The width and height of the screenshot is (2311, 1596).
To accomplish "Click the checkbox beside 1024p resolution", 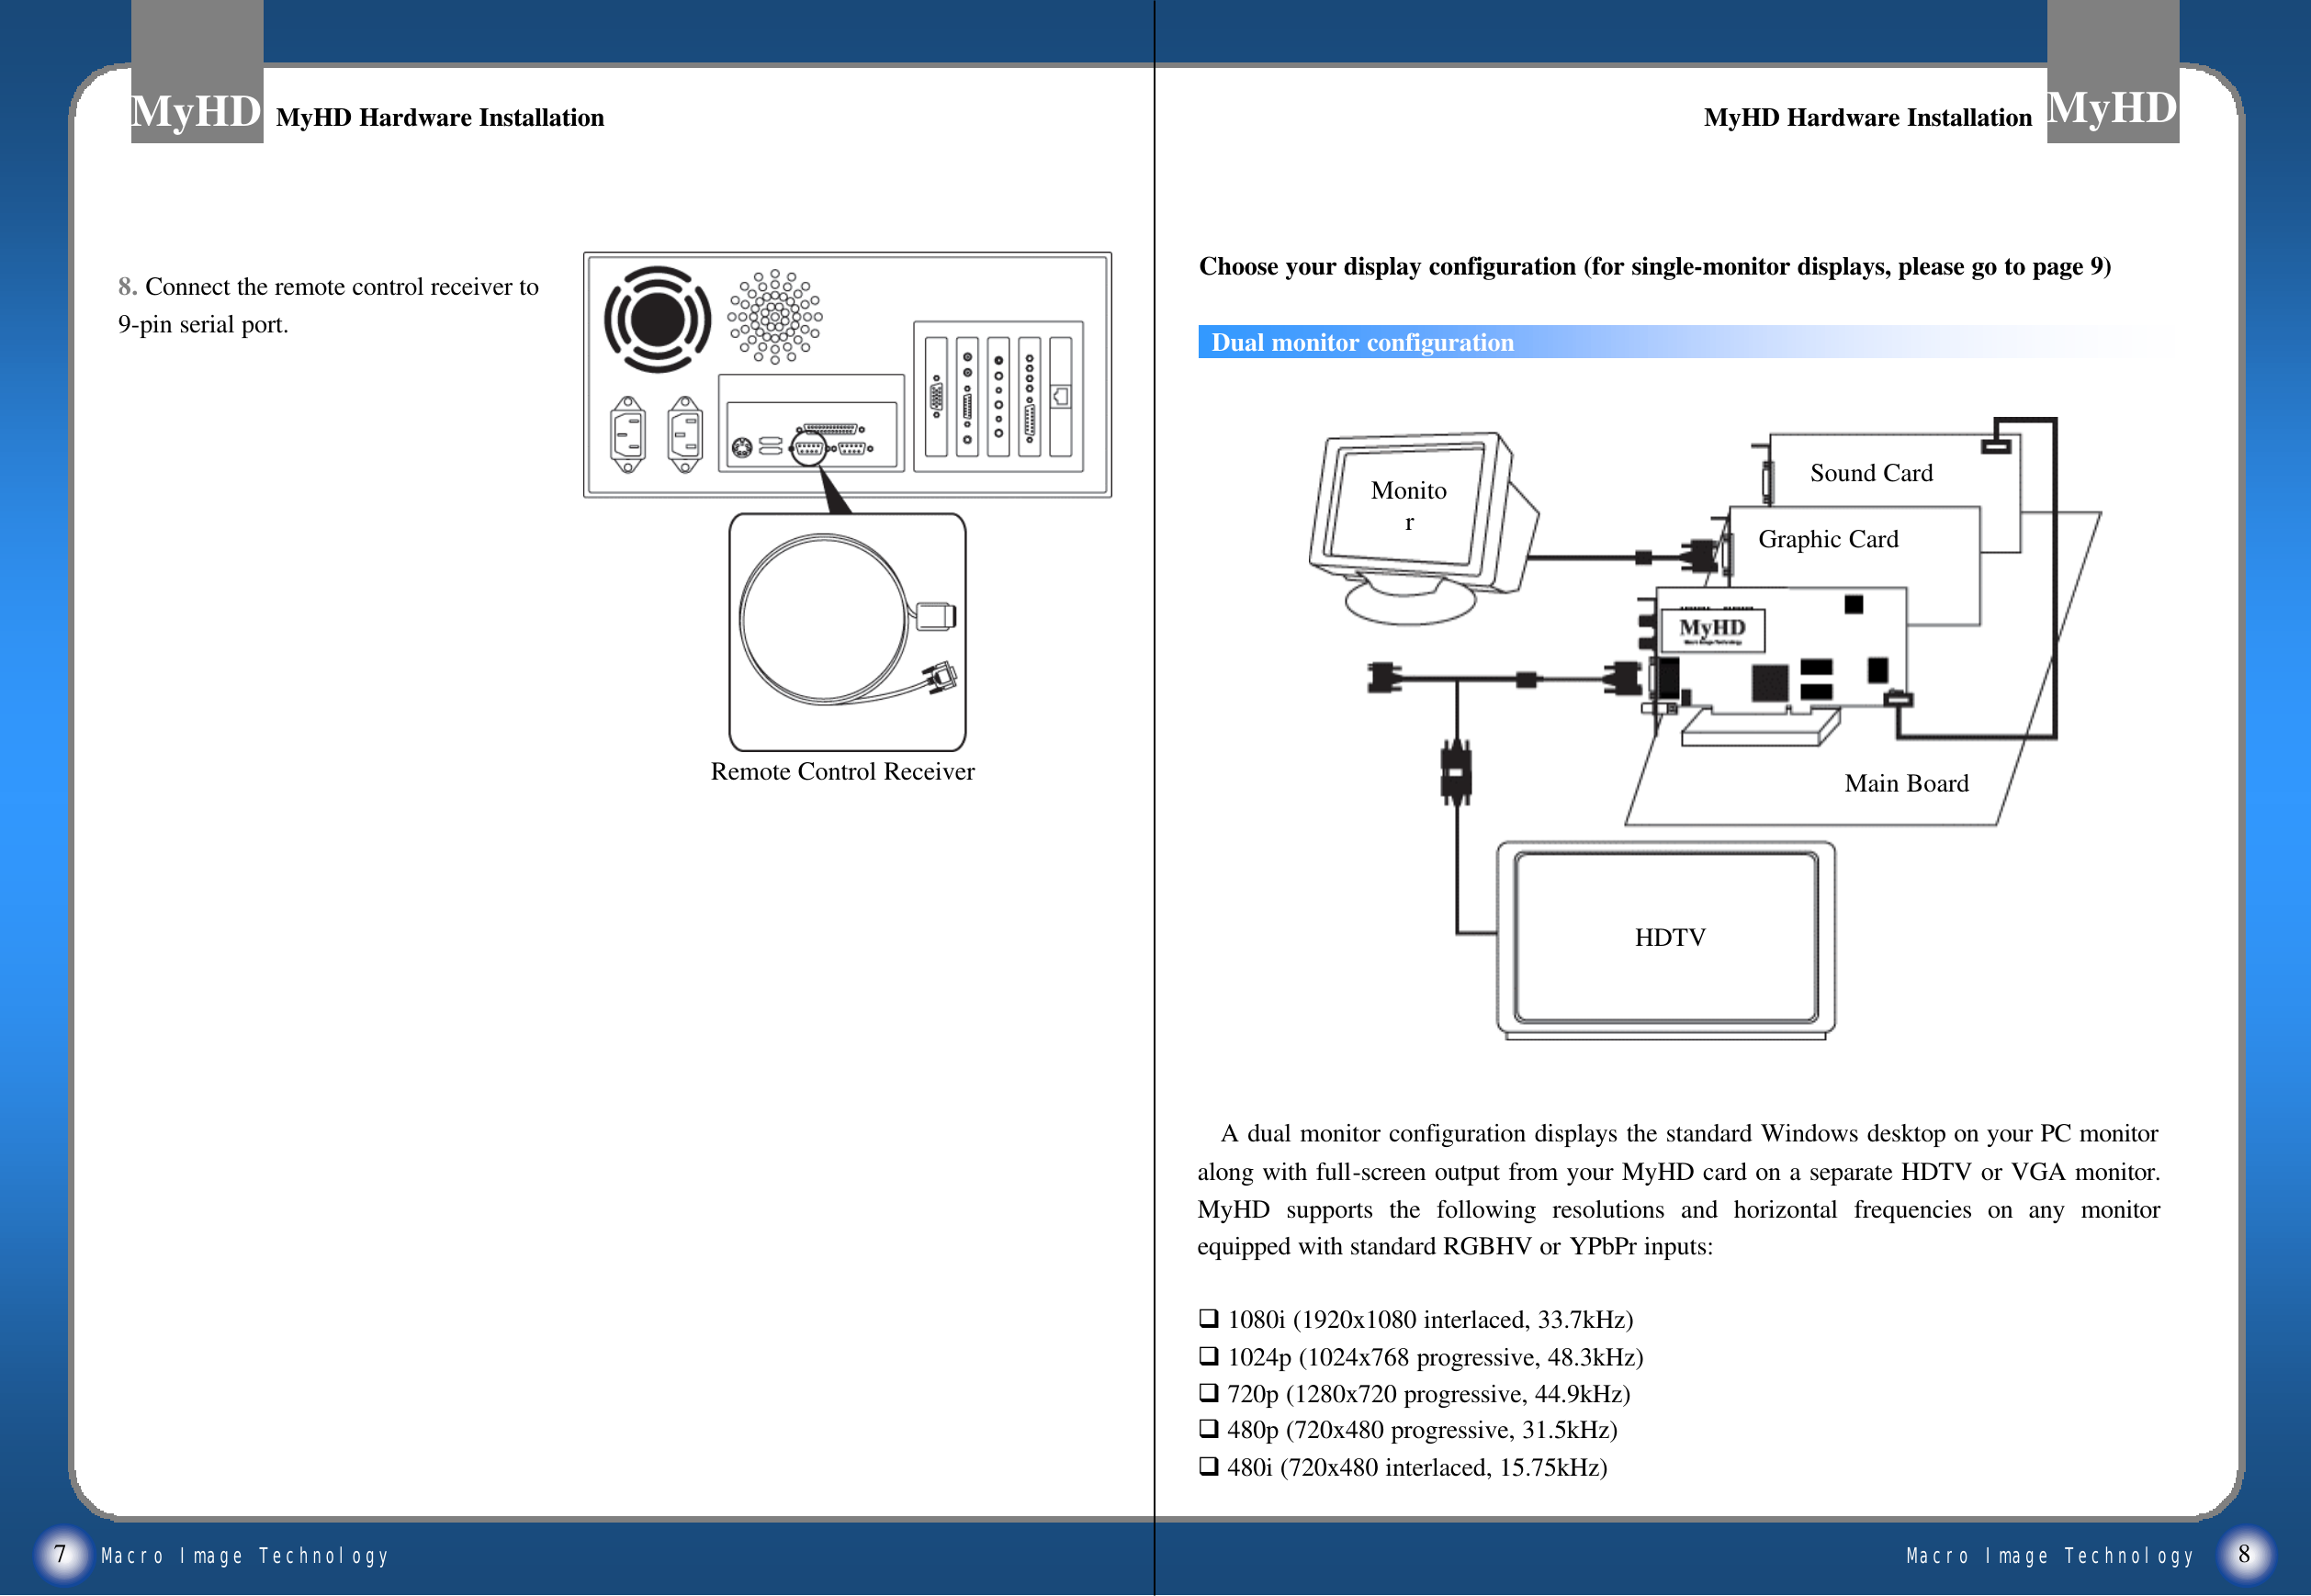I will click(1209, 1355).
